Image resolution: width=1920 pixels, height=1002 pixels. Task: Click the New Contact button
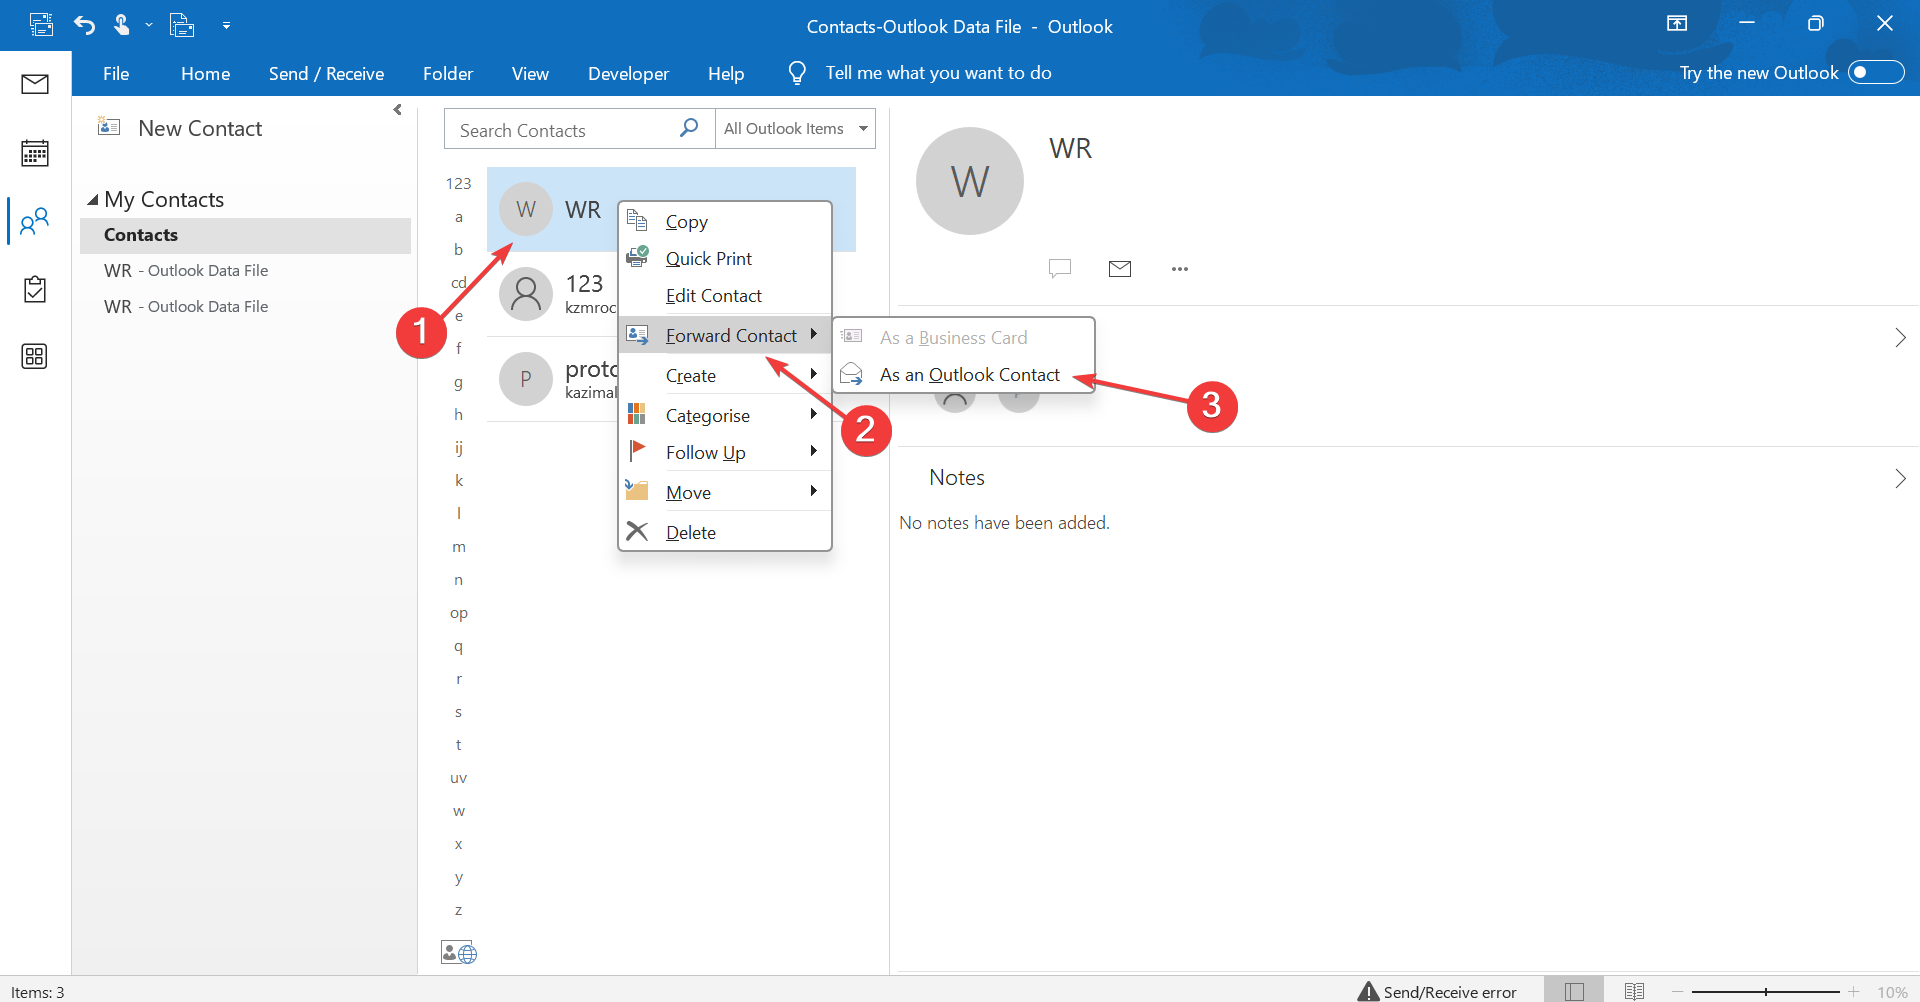click(x=180, y=128)
